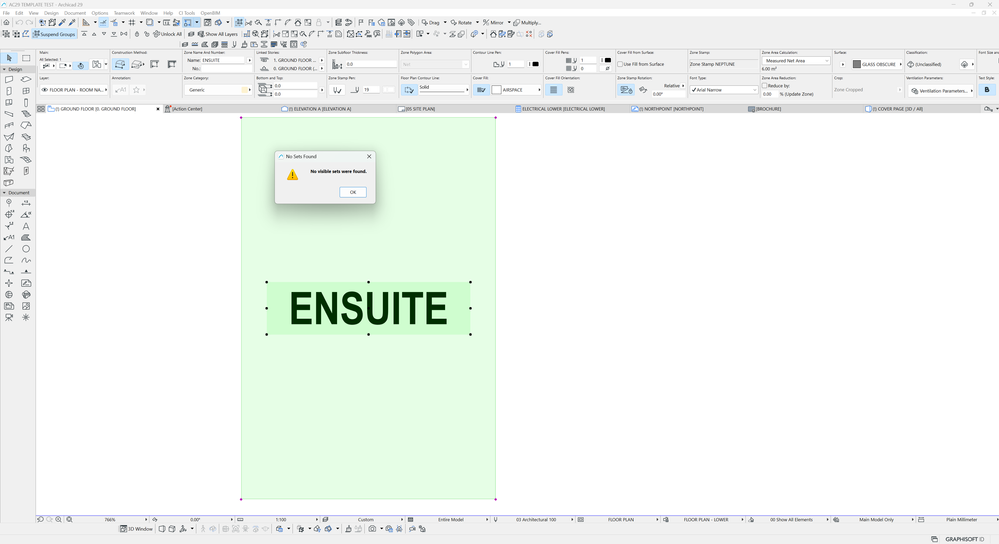Image resolution: width=999 pixels, height=544 pixels.
Task: Close the No Sets Found dialog
Action: (x=369, y=156)
